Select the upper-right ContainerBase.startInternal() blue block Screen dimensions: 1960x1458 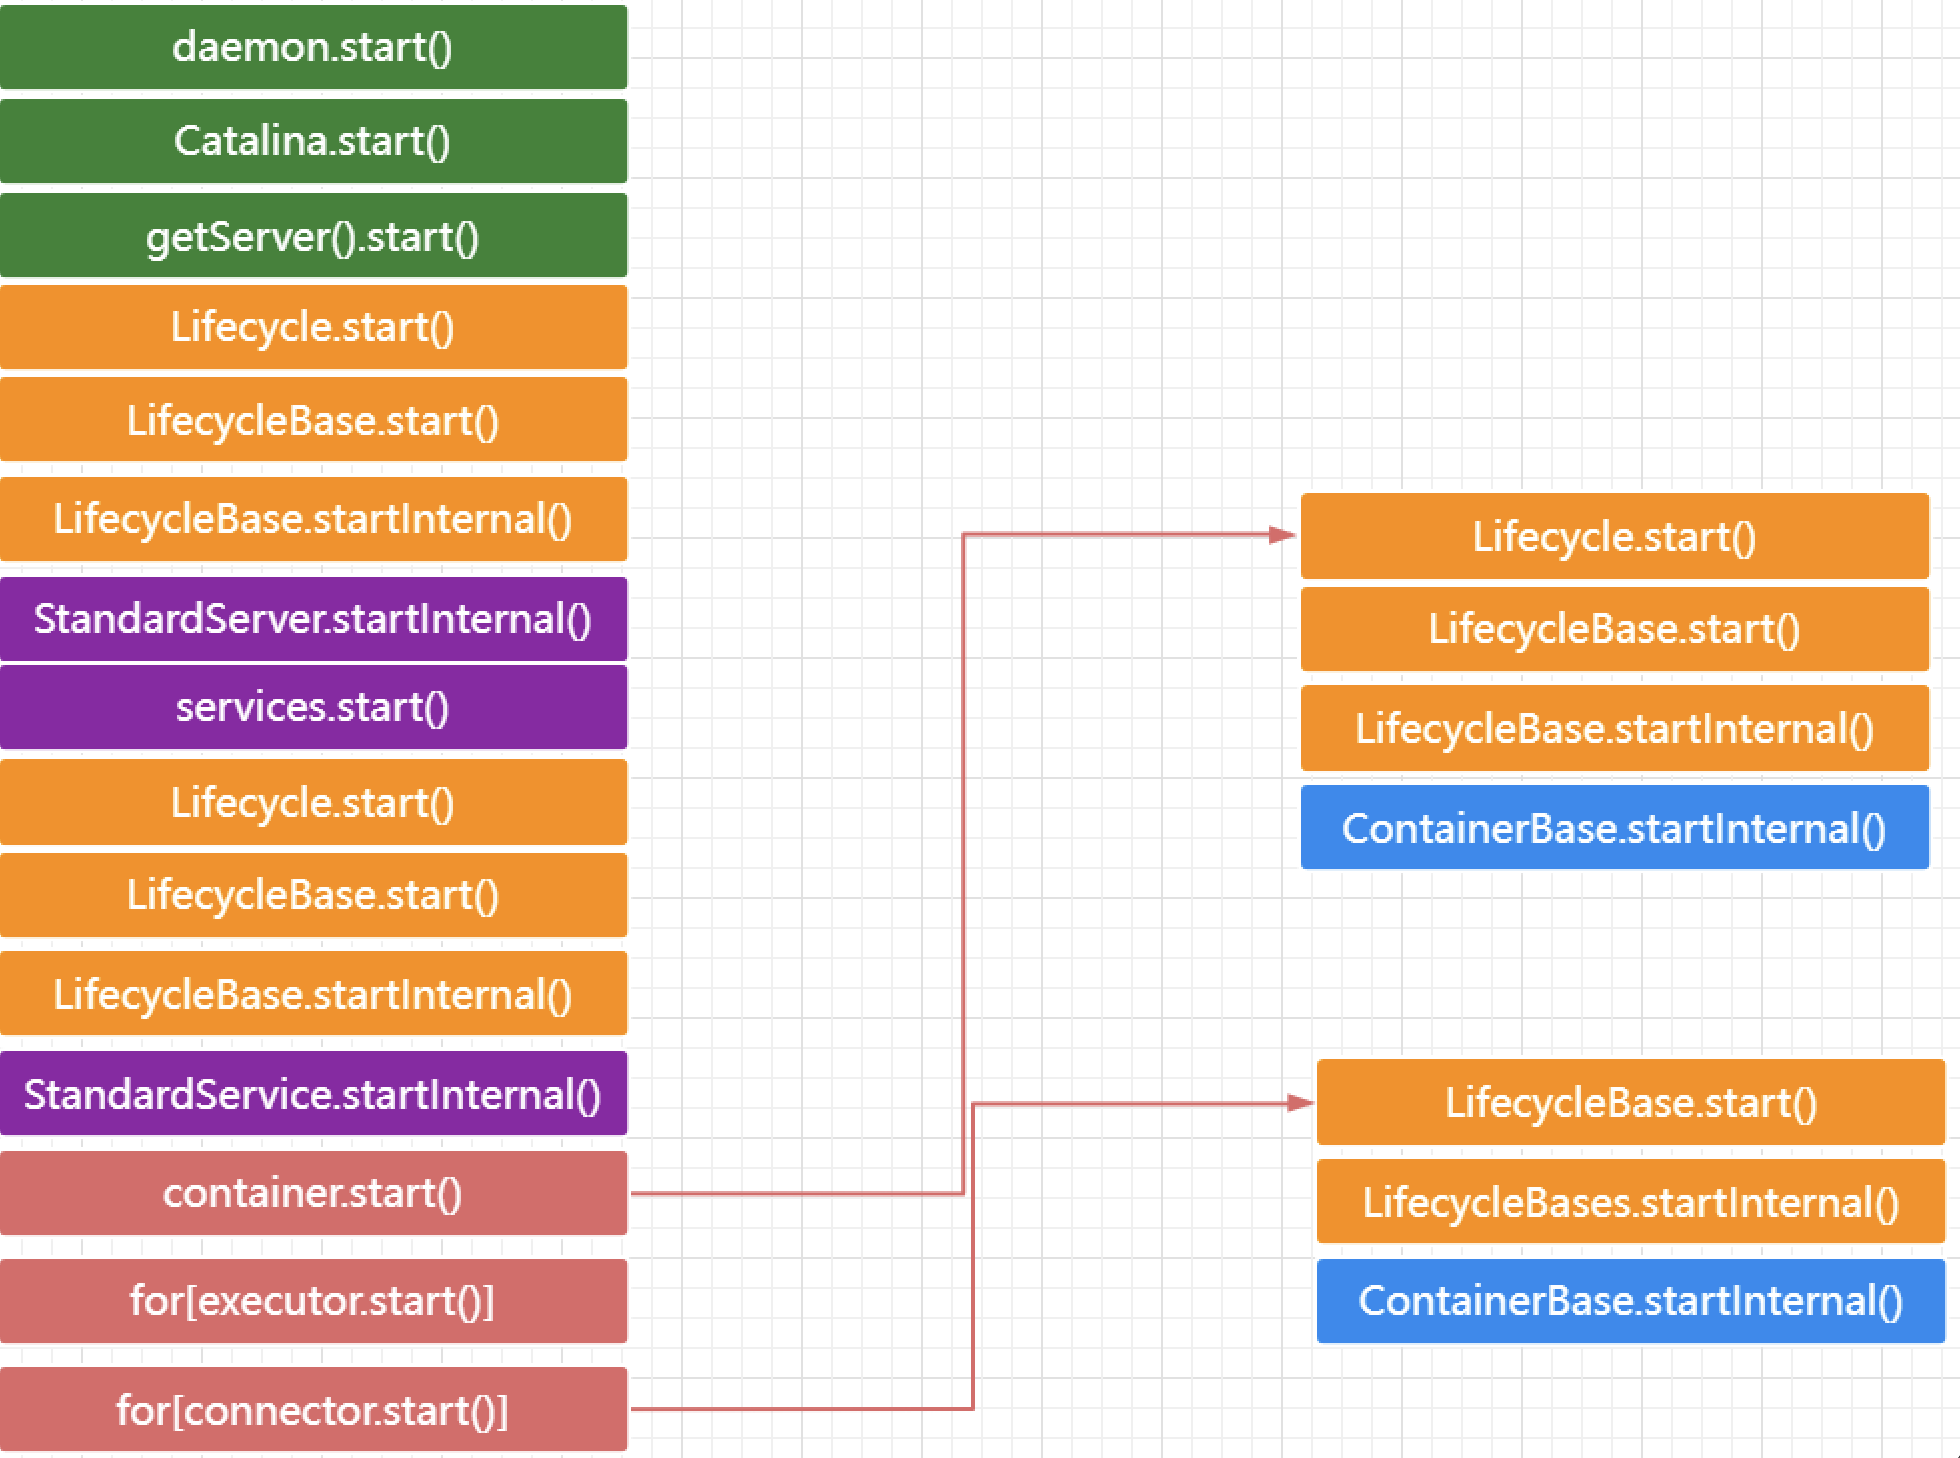[1614, 828]
